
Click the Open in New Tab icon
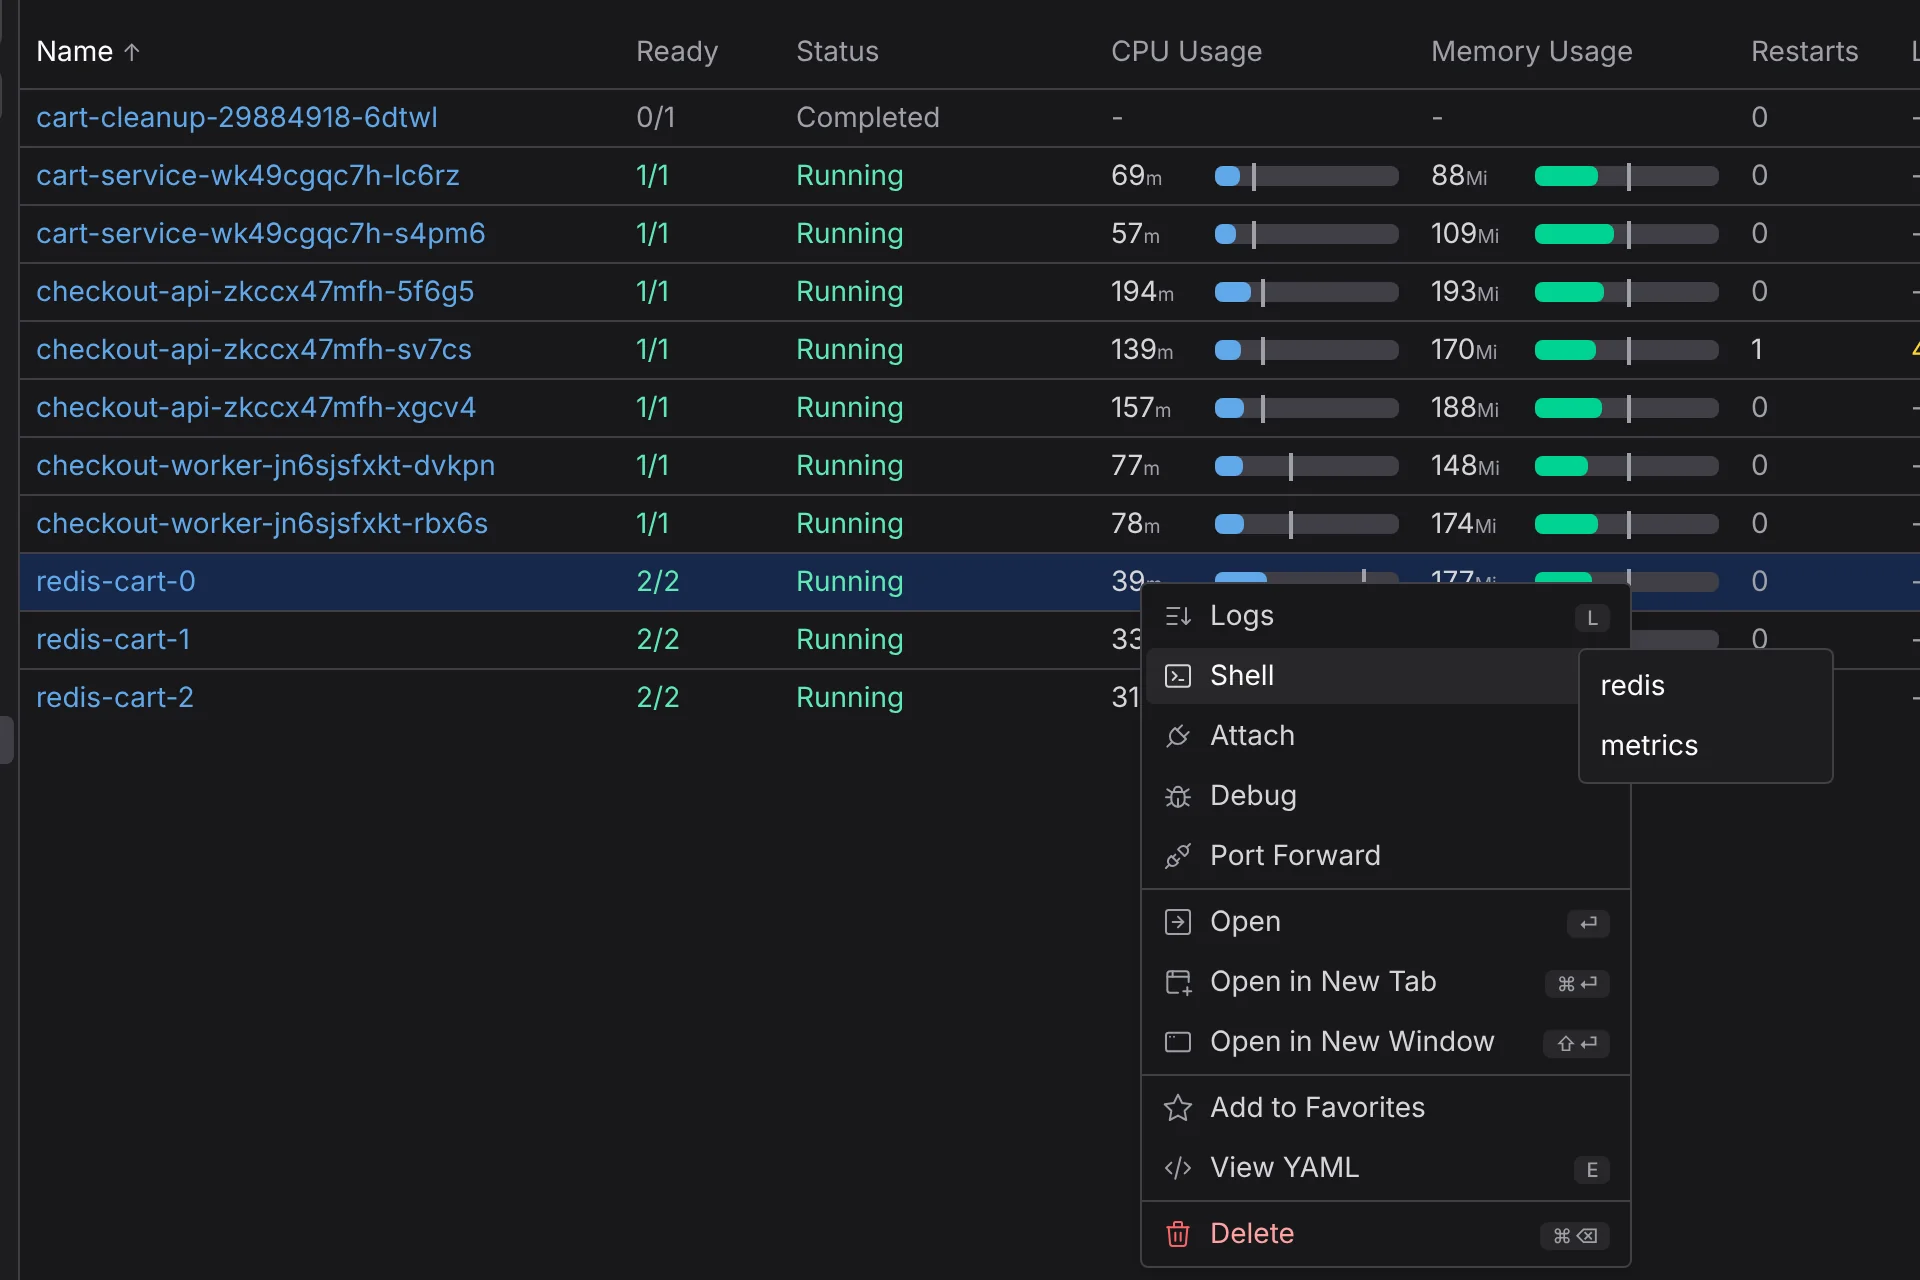tap(1178, 982)
